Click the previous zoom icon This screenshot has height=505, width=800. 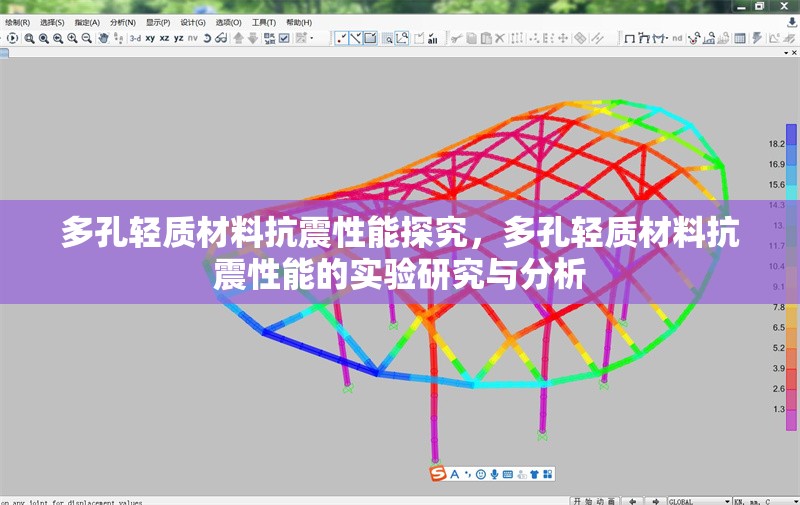click(x=58, y=38)
